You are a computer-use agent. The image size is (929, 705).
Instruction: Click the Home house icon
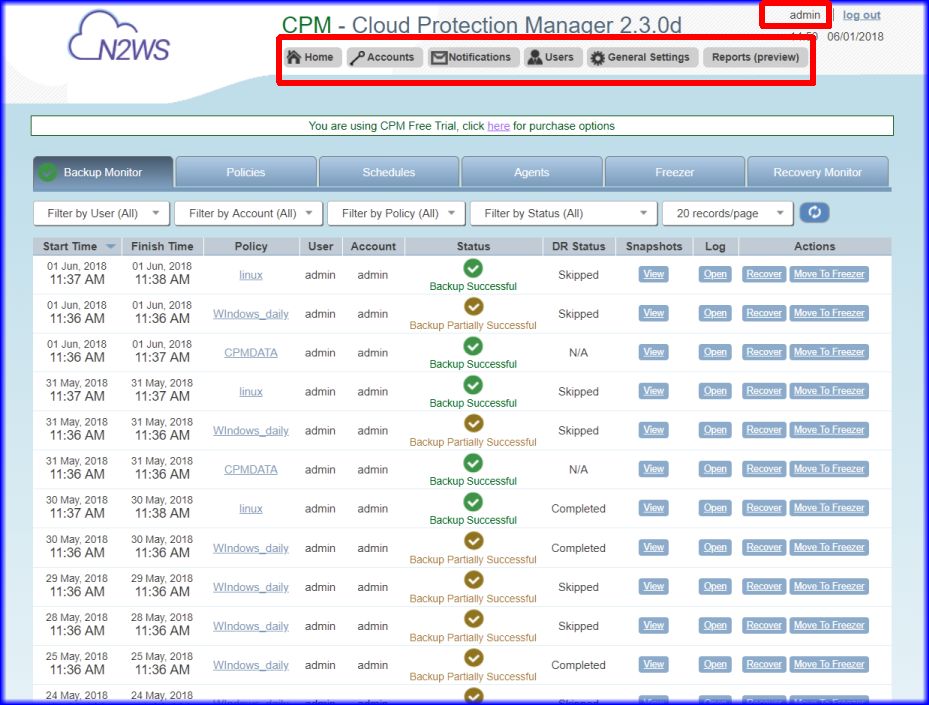294,57
